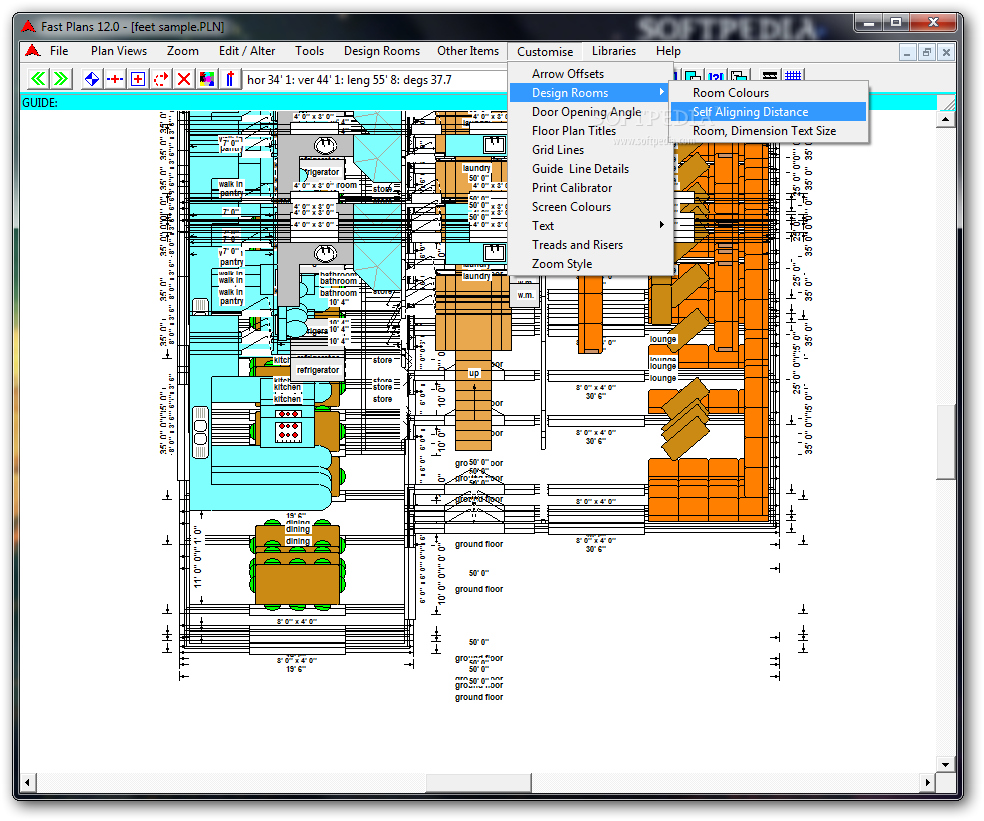Open the Other Items menu
Image resolution: width=984 pixels, height=821 pixels.
pos(468,51)
